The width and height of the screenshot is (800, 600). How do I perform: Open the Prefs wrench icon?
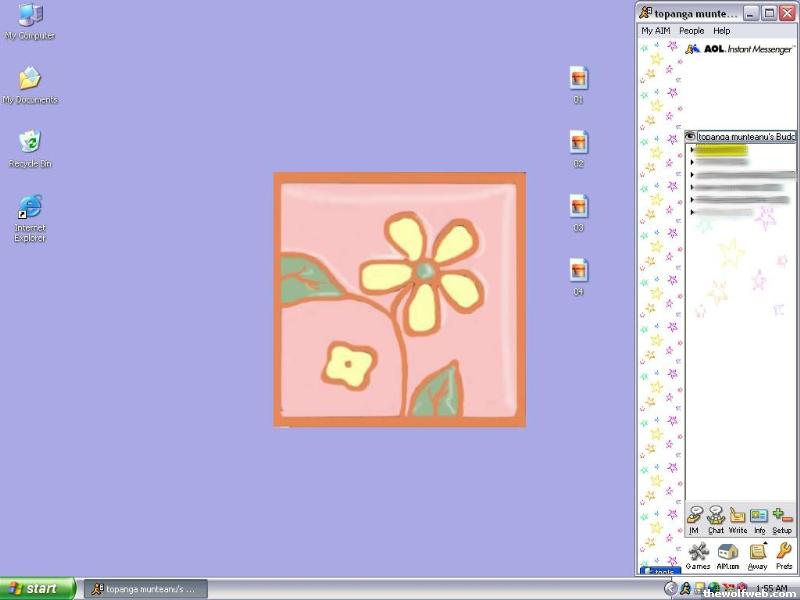784,554
